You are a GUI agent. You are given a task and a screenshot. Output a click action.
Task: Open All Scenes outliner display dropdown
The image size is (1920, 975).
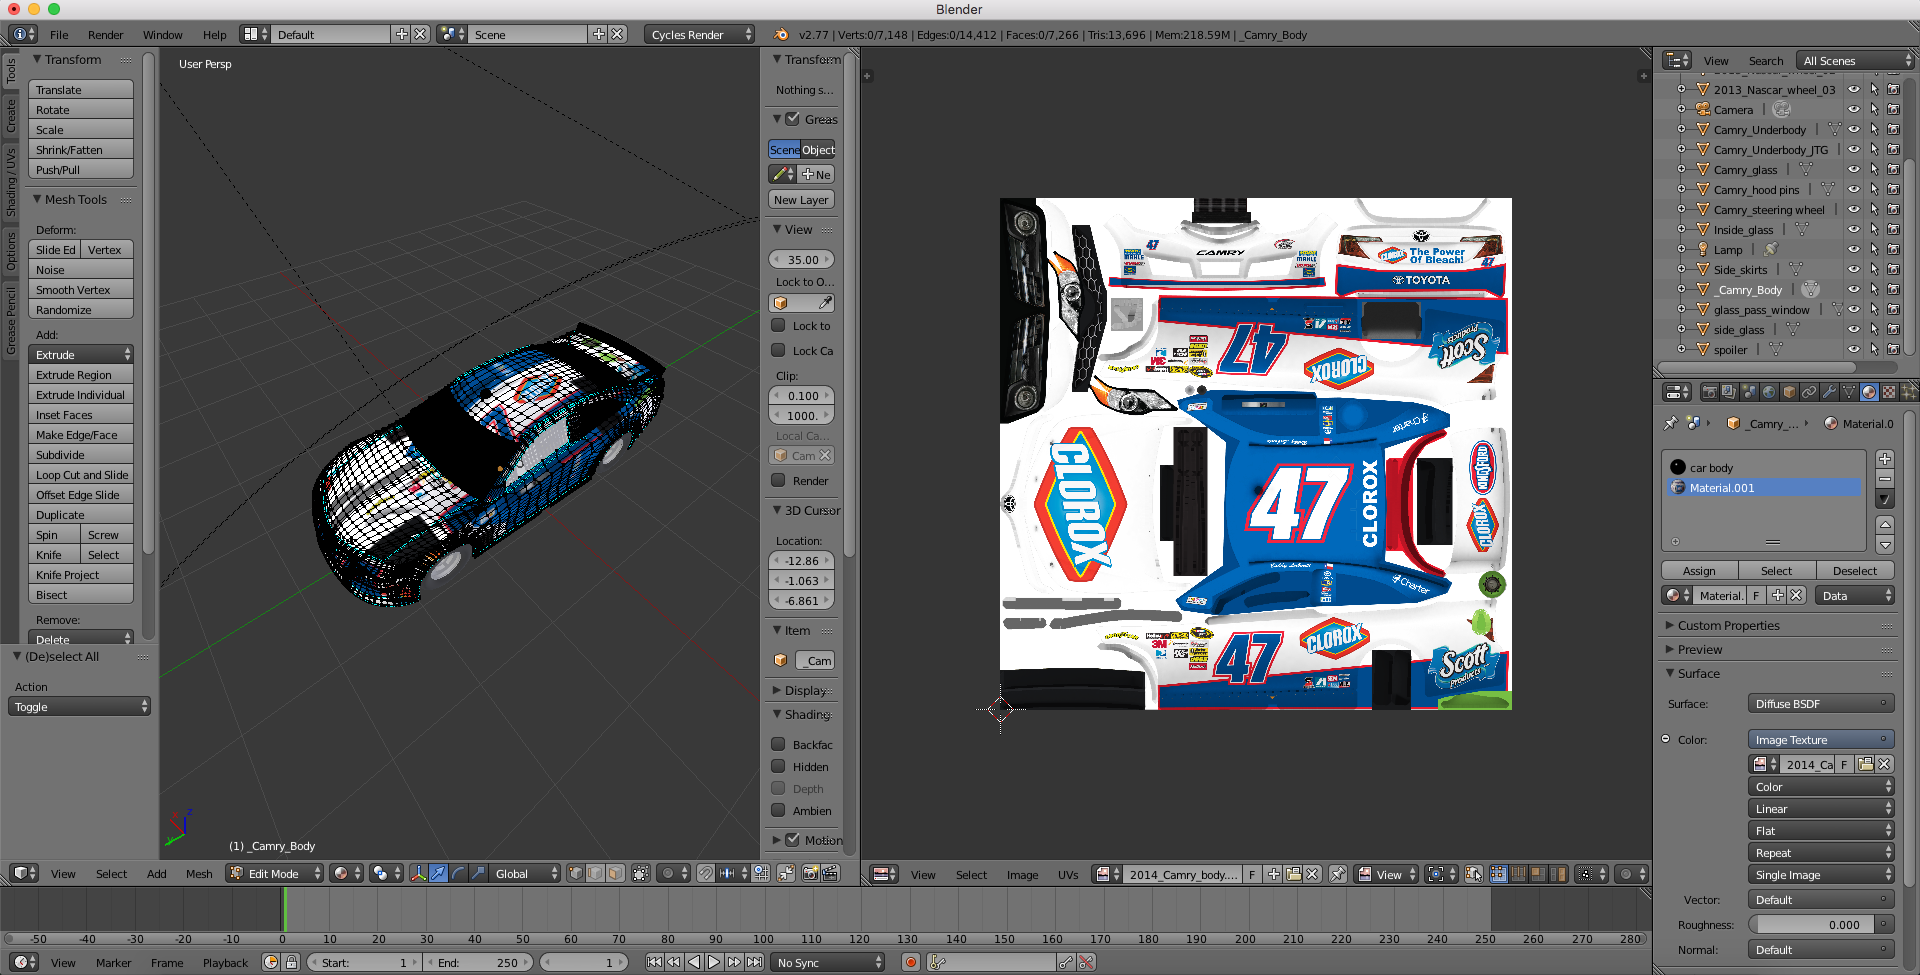coord(1855,61)
